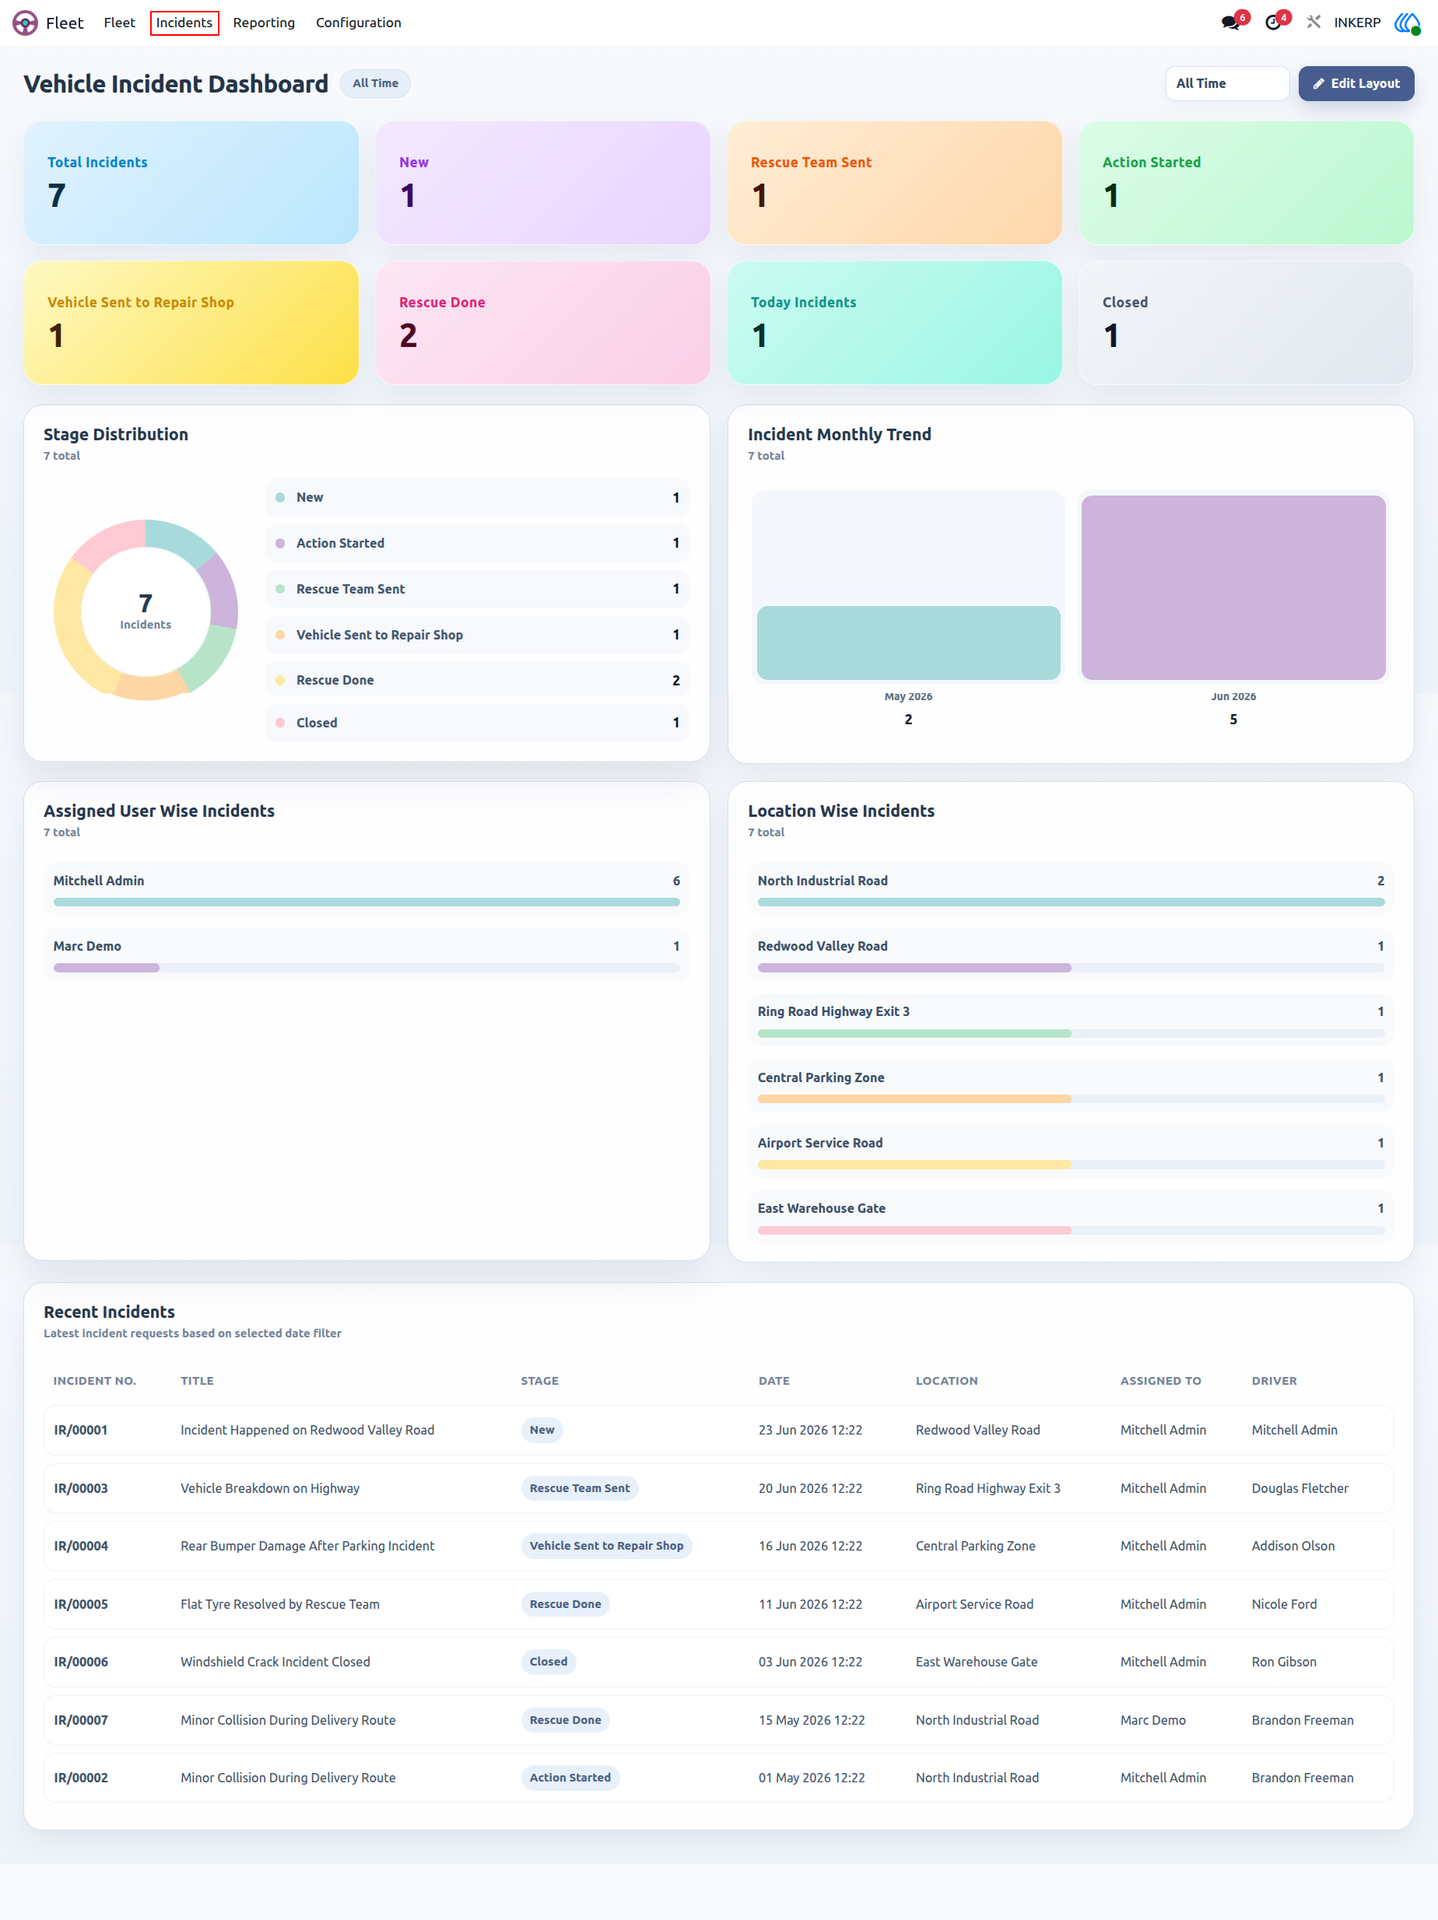Image resolution: width=1438 pixels, height=1920 pixels.
Task: Open the Fleet menu
Action: [119, 23]
